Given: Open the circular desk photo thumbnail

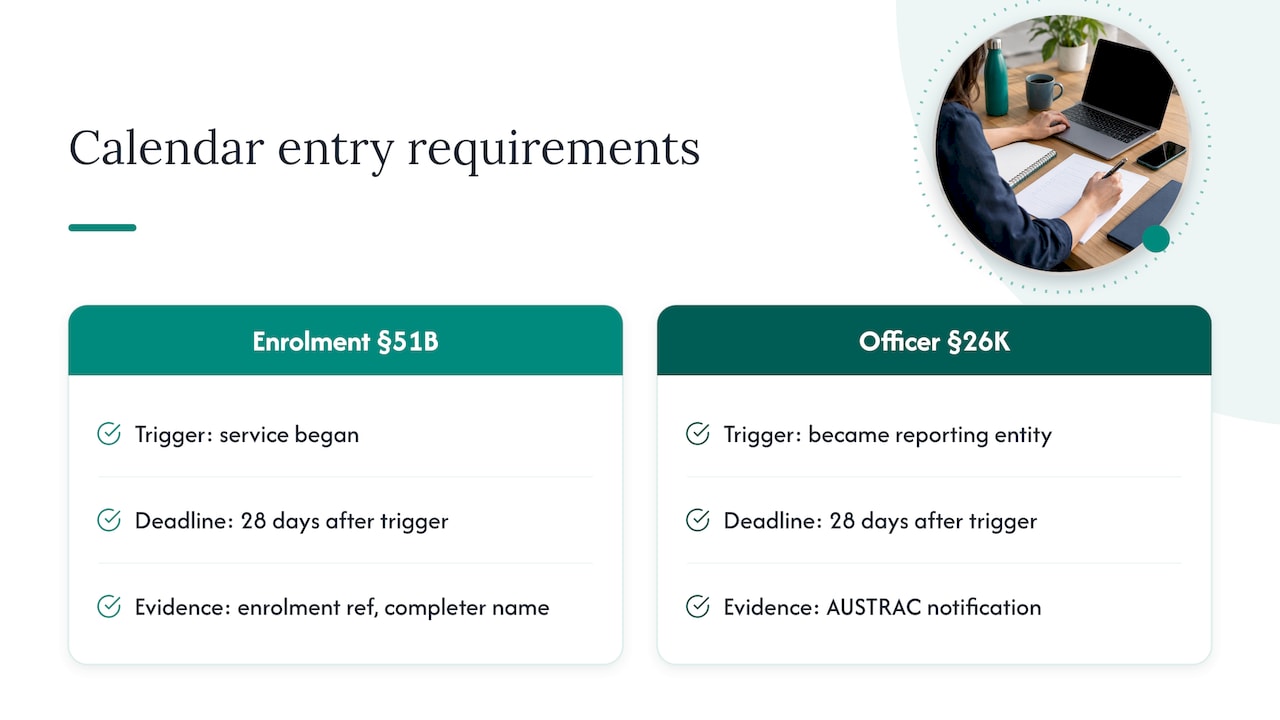Looking at the screenshot, I should 1062,143.
